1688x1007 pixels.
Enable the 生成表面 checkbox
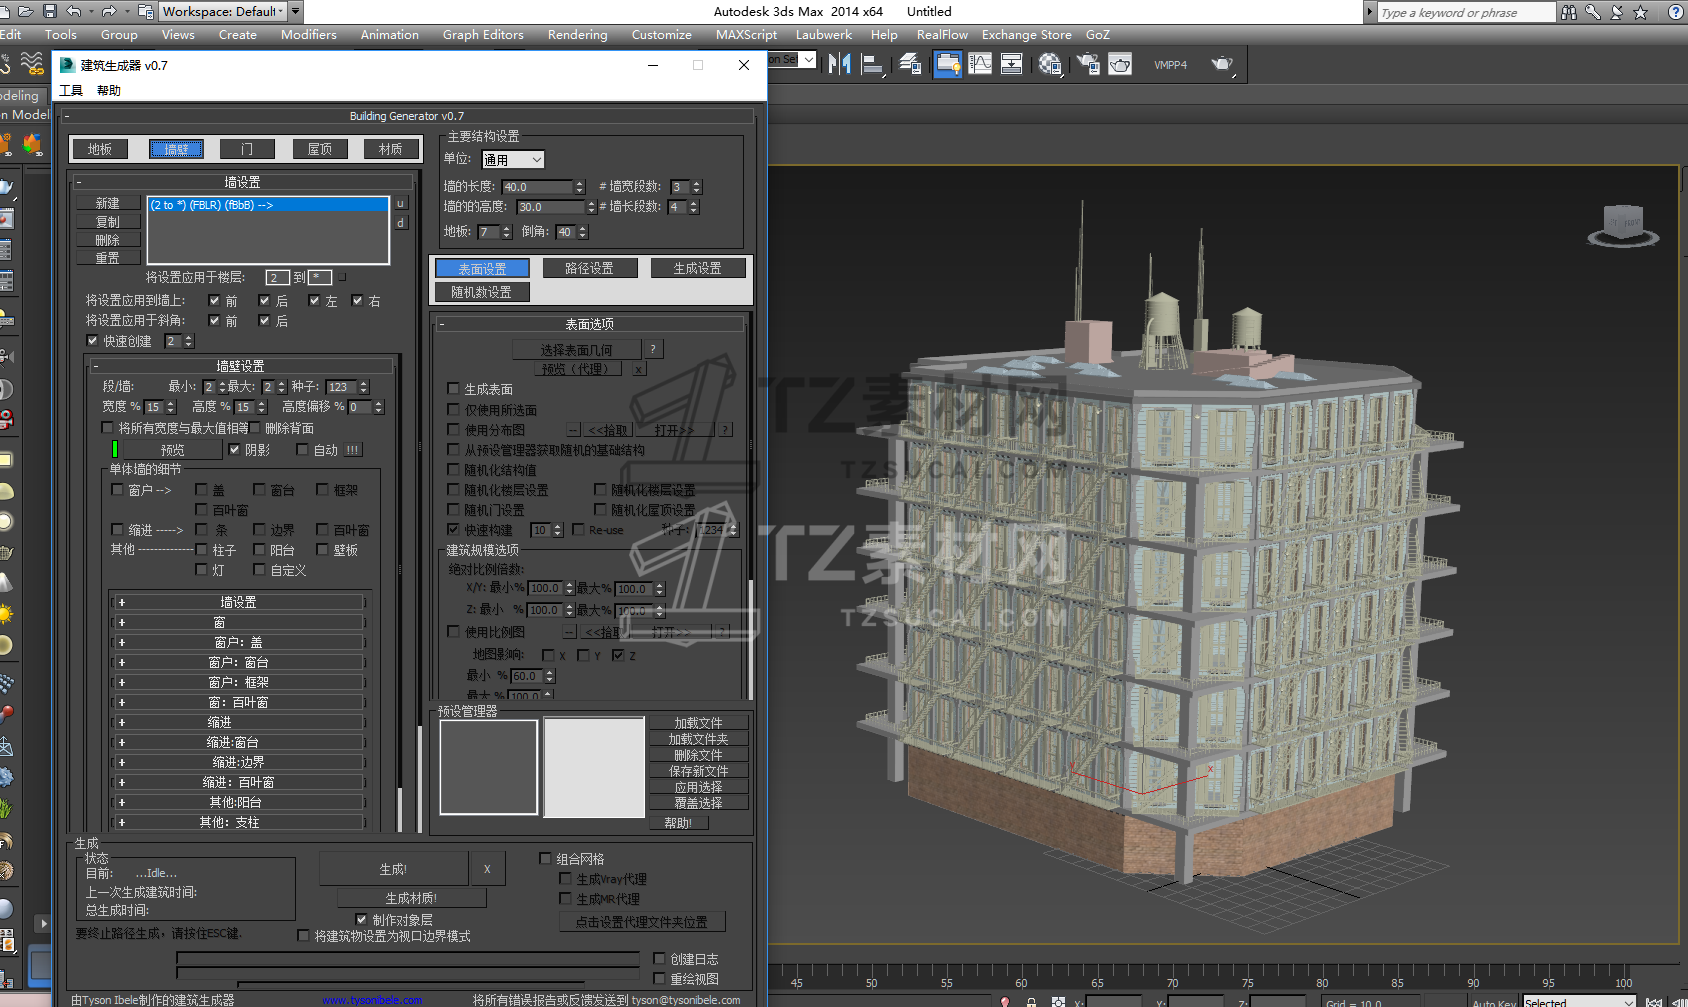[x=453, y=389]
